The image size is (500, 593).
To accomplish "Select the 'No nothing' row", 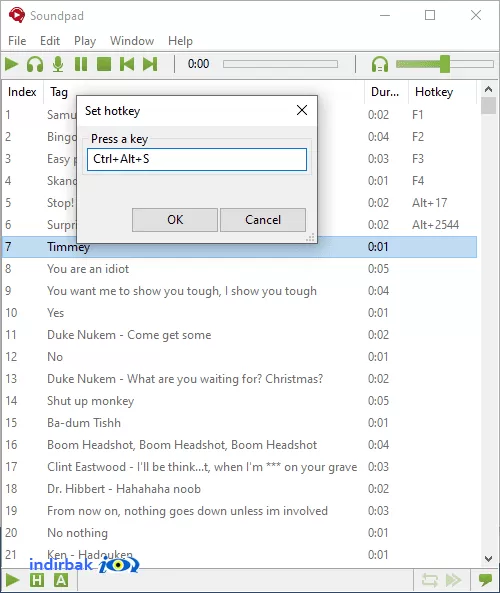I will click(x=239, y=532).
